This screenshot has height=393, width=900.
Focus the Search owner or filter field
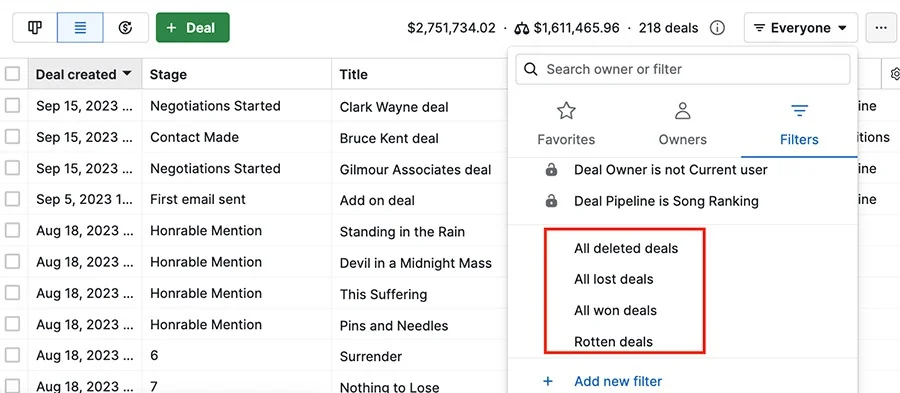682,69
